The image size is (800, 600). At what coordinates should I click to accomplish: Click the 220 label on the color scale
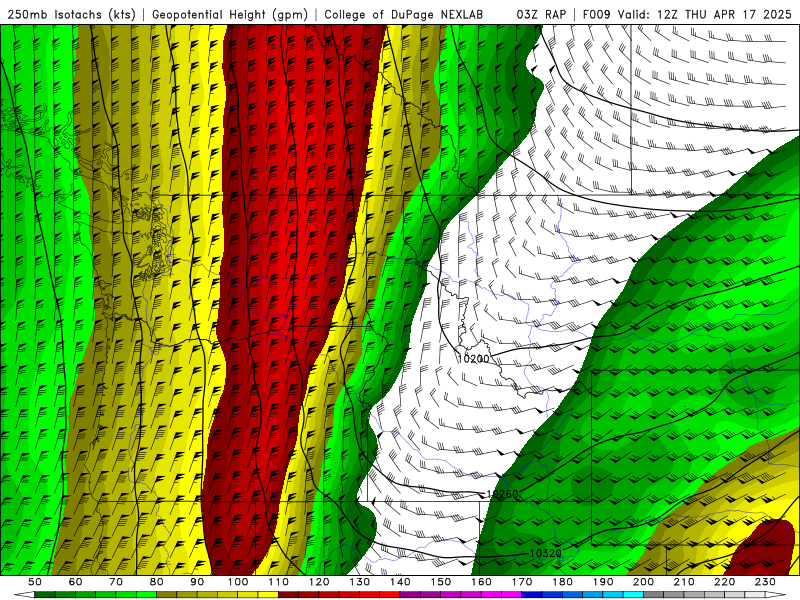tap(724, 582)
